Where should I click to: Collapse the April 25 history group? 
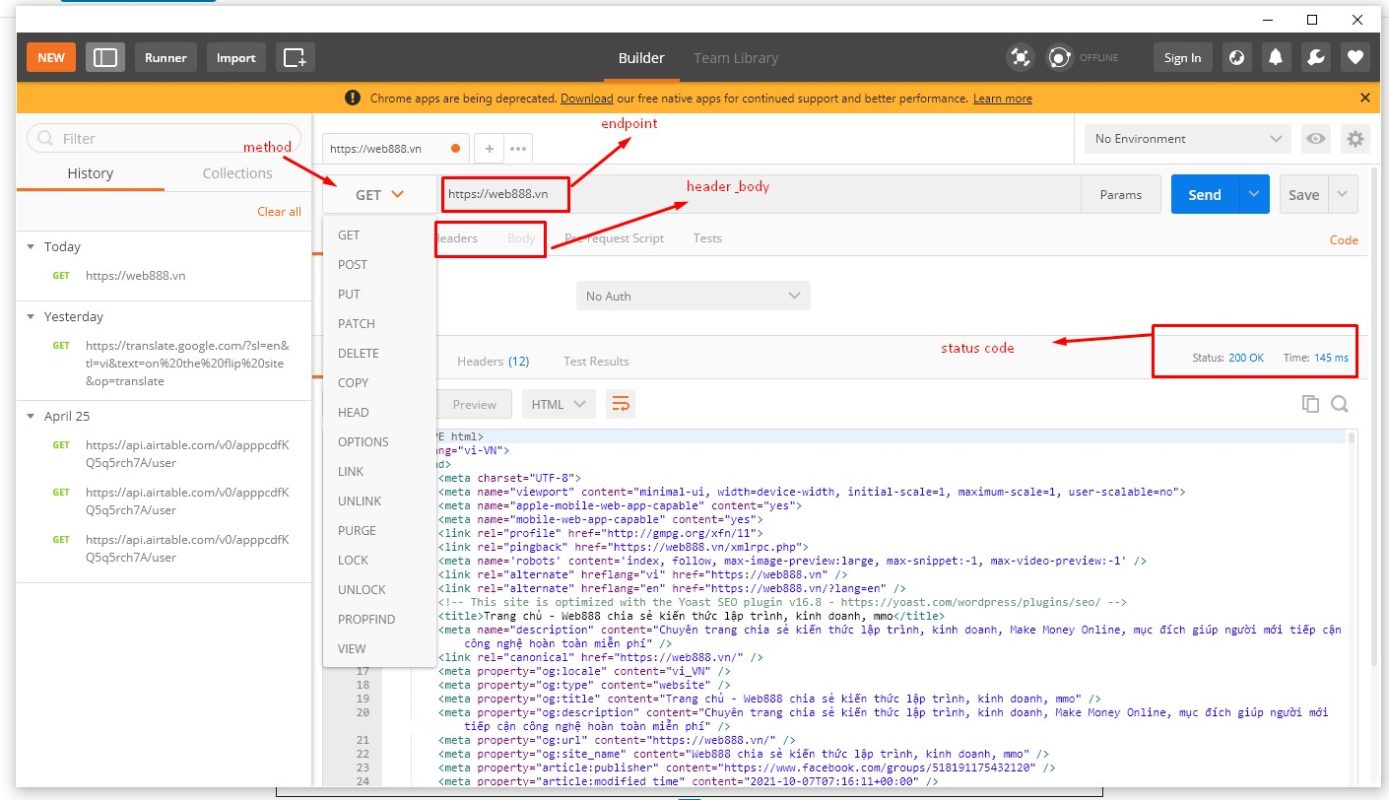click(x=30, y=416)
